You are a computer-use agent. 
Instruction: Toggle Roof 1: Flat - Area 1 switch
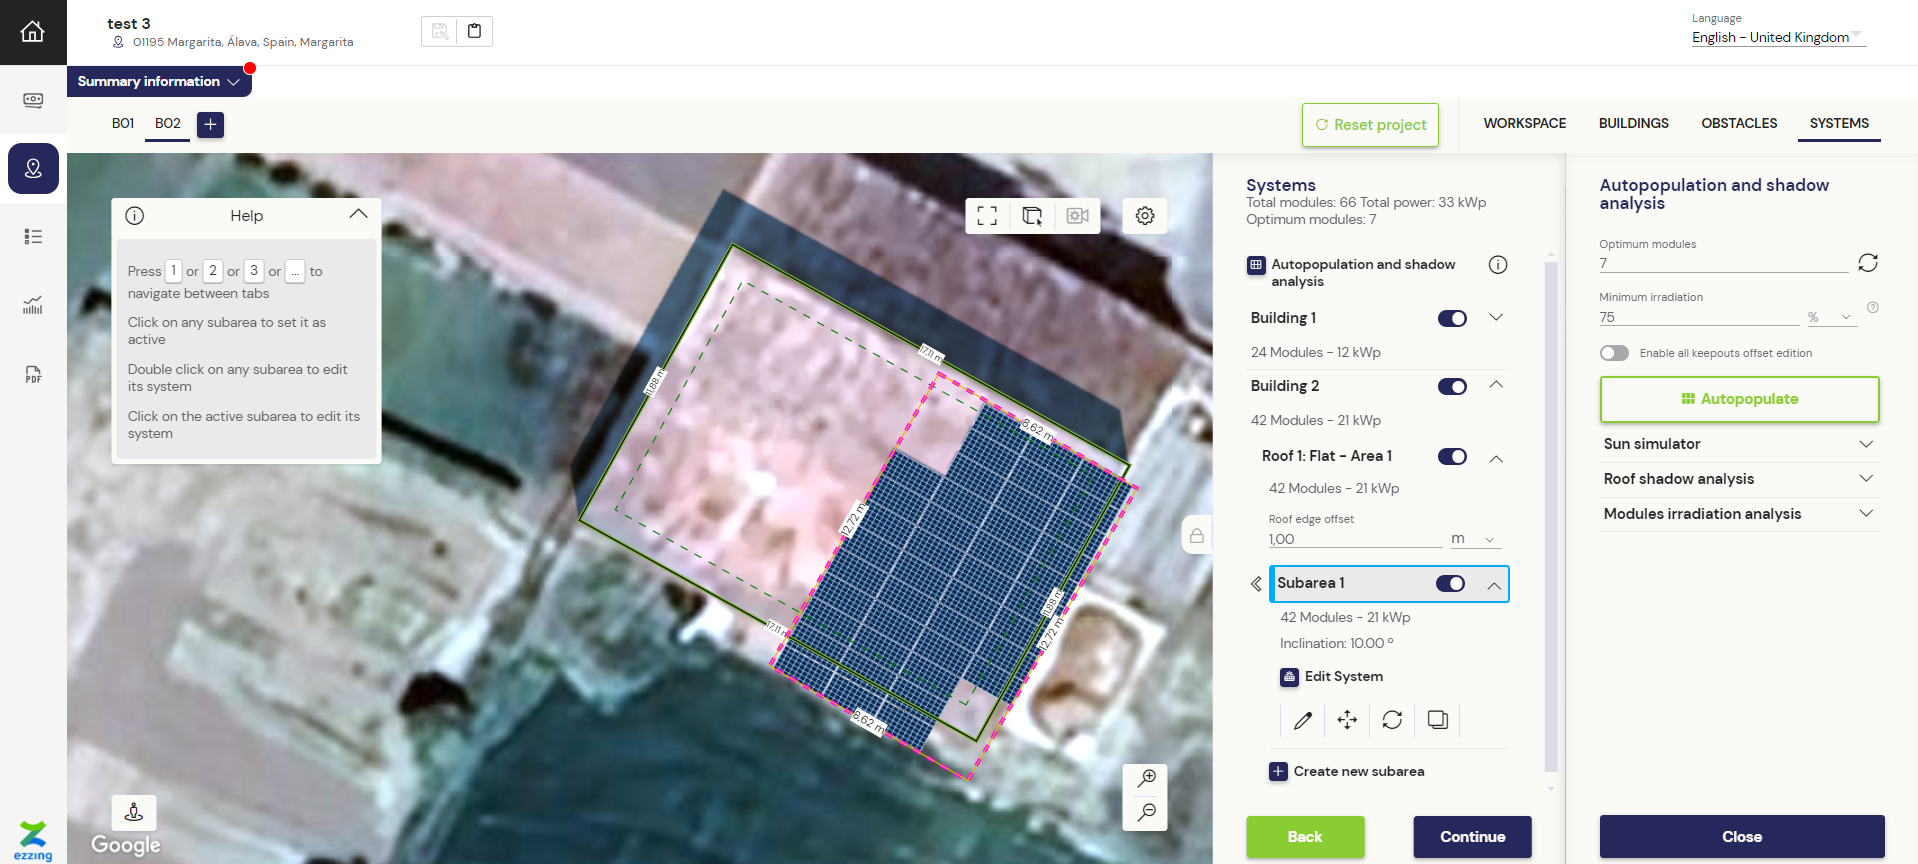[1452, 456]
